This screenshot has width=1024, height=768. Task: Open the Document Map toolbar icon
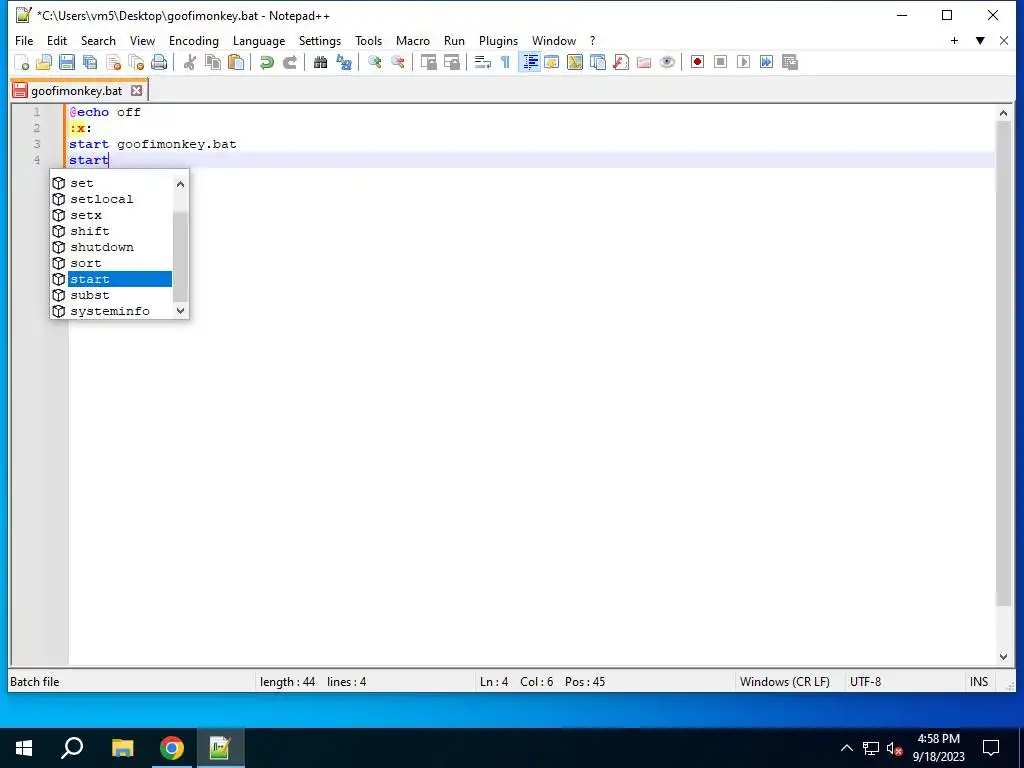tap(575, 62)
